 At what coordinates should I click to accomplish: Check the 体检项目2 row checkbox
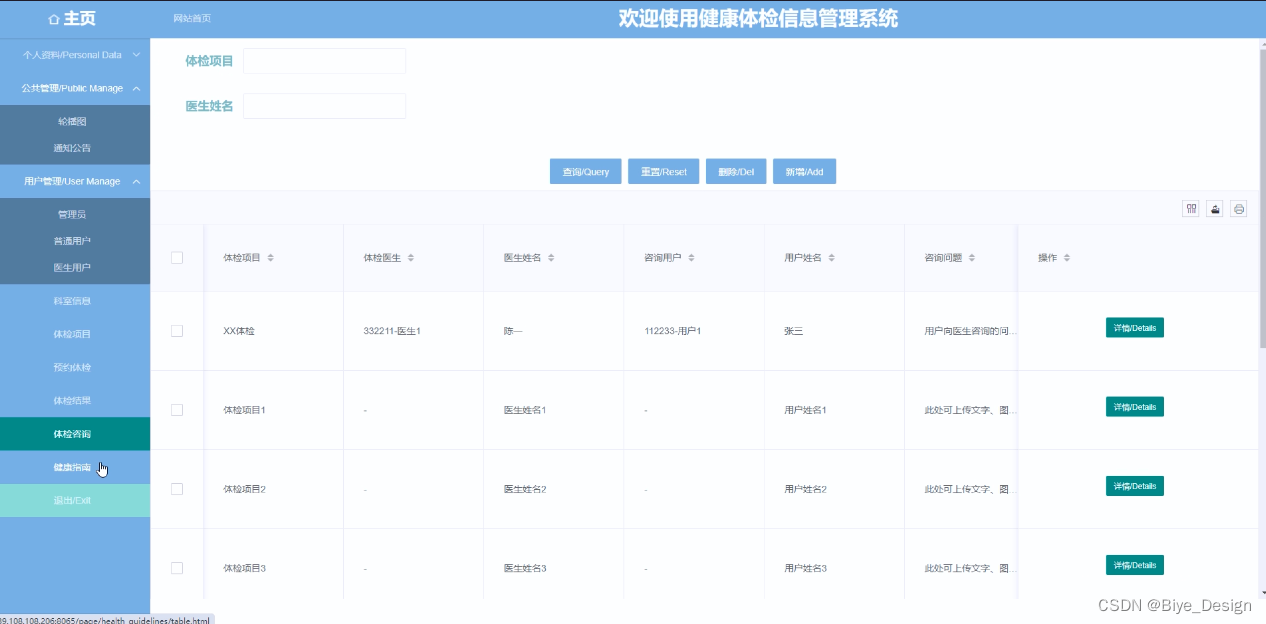point(177,489)
